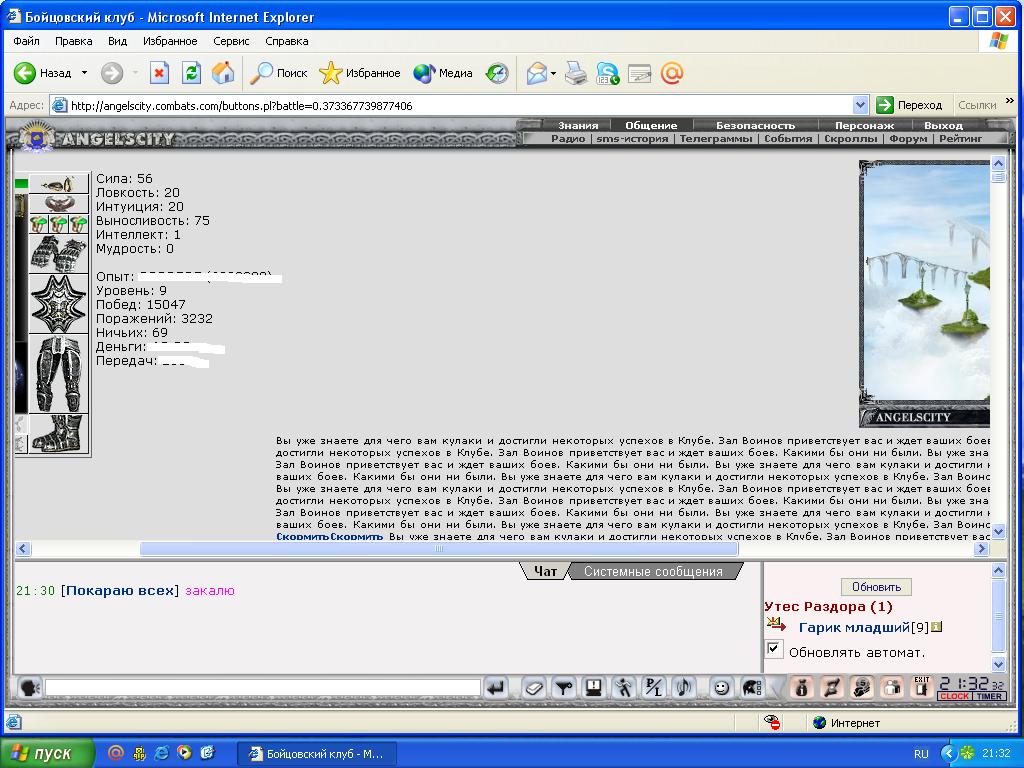Open the Назад history dropdown arrow
Viewport: 1024px width, 768px height.
(84, 73)
